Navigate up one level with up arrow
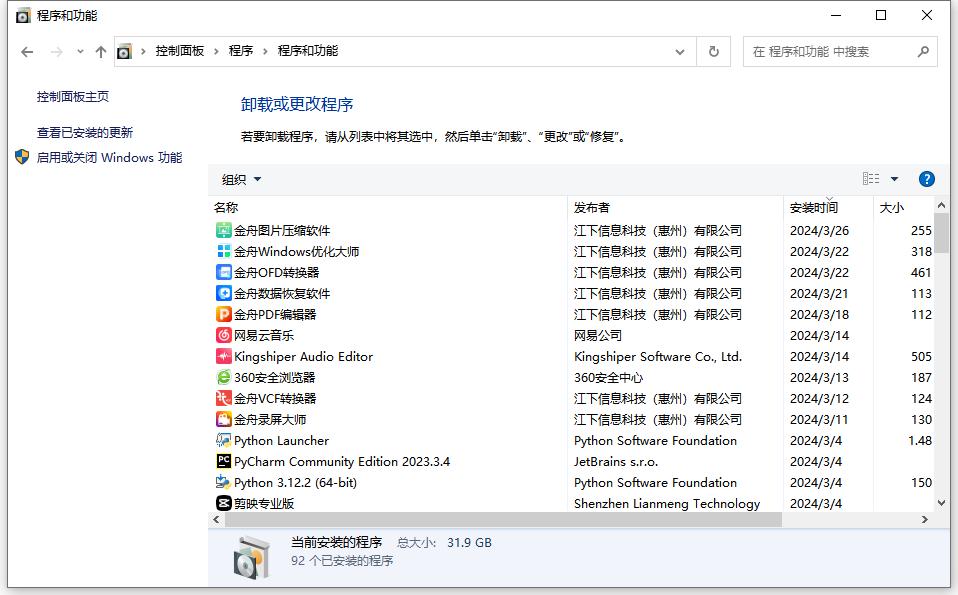 tap(100, 52)
